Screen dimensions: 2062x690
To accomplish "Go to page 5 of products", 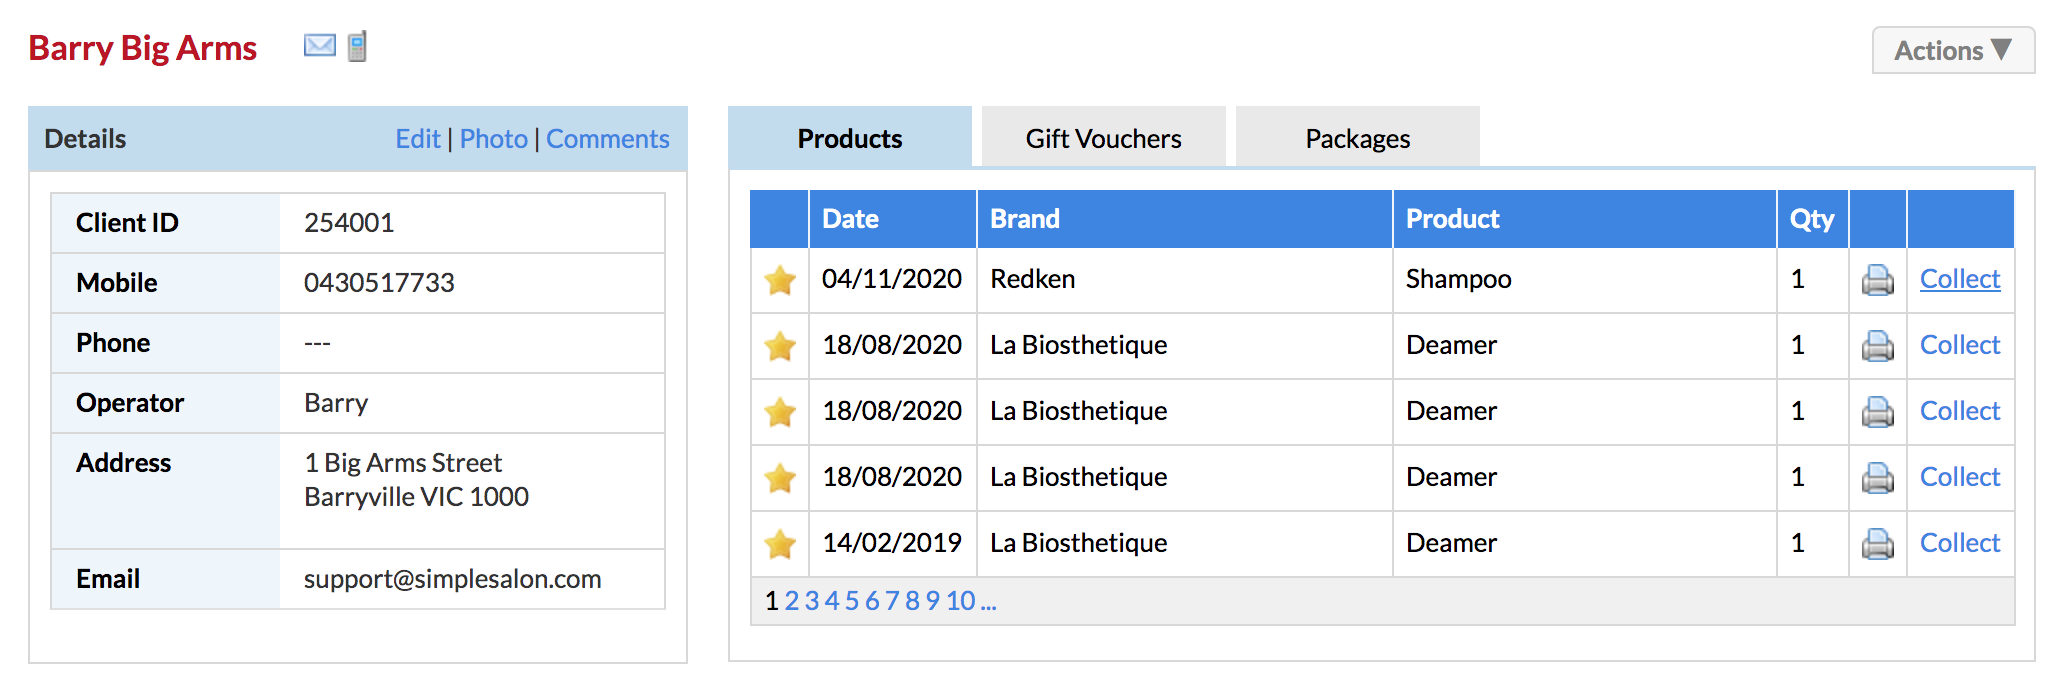I will (852, 601).
